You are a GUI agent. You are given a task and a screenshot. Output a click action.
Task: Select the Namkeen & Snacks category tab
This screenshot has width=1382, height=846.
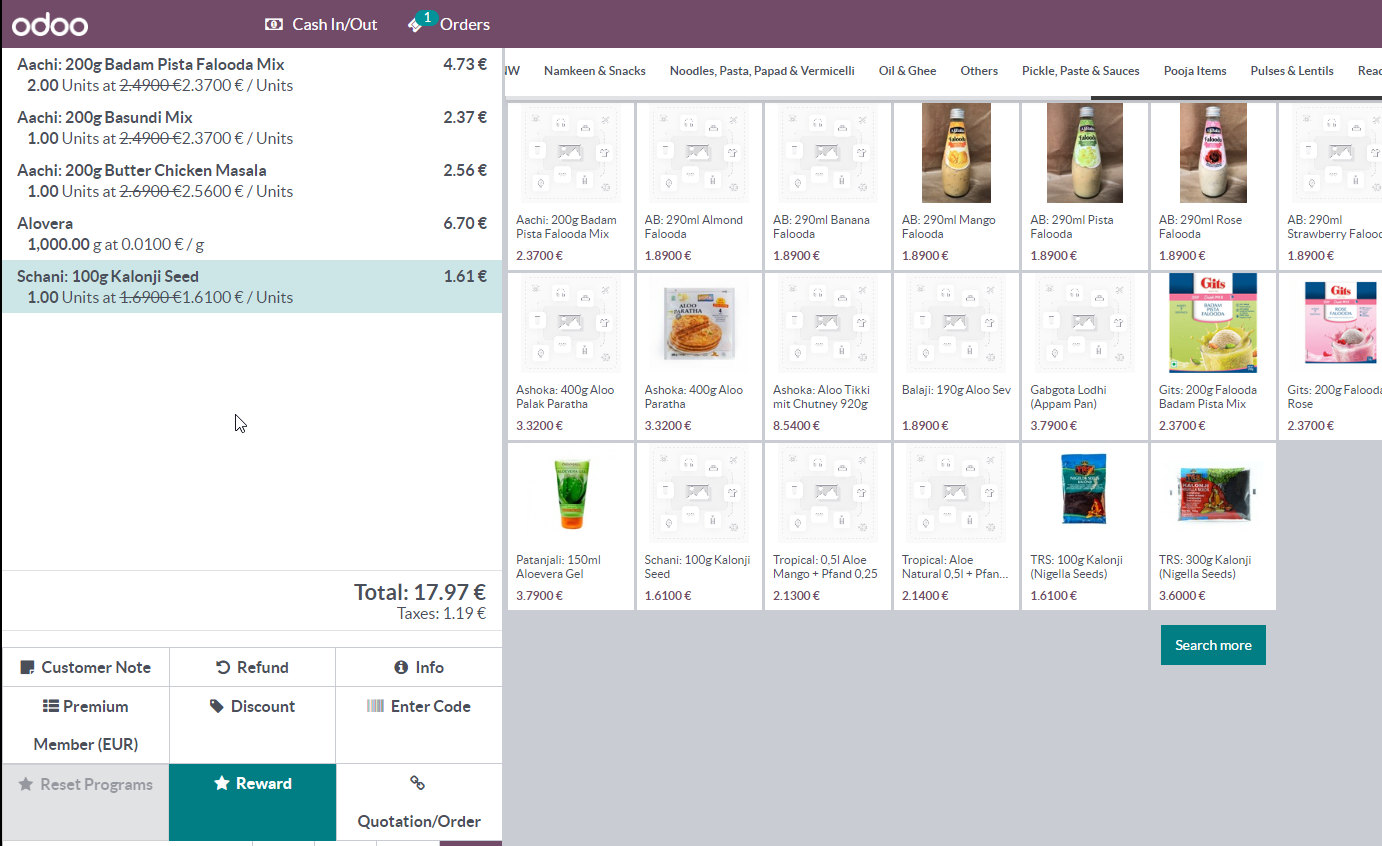[x=595, y=71]
